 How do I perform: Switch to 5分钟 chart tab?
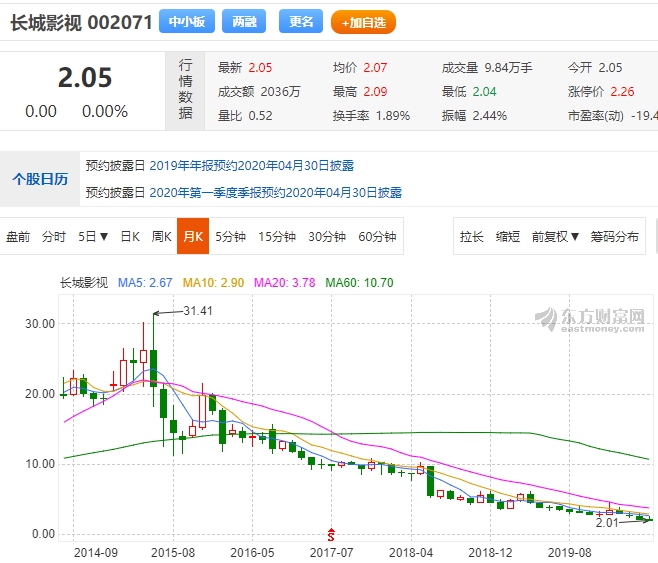(230, 237)
